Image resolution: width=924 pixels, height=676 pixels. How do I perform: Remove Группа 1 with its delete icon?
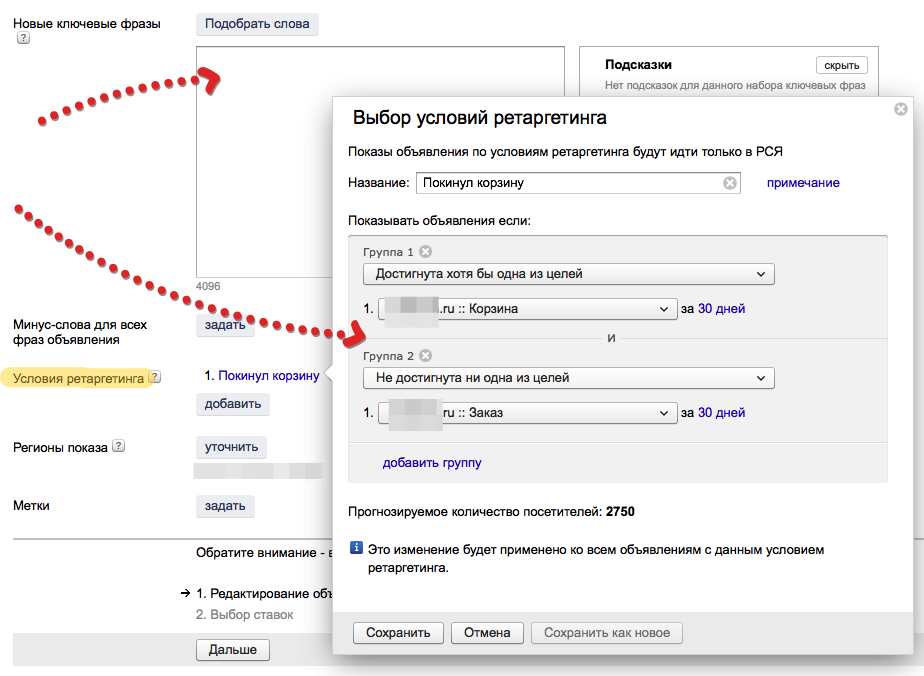(425, 252)
